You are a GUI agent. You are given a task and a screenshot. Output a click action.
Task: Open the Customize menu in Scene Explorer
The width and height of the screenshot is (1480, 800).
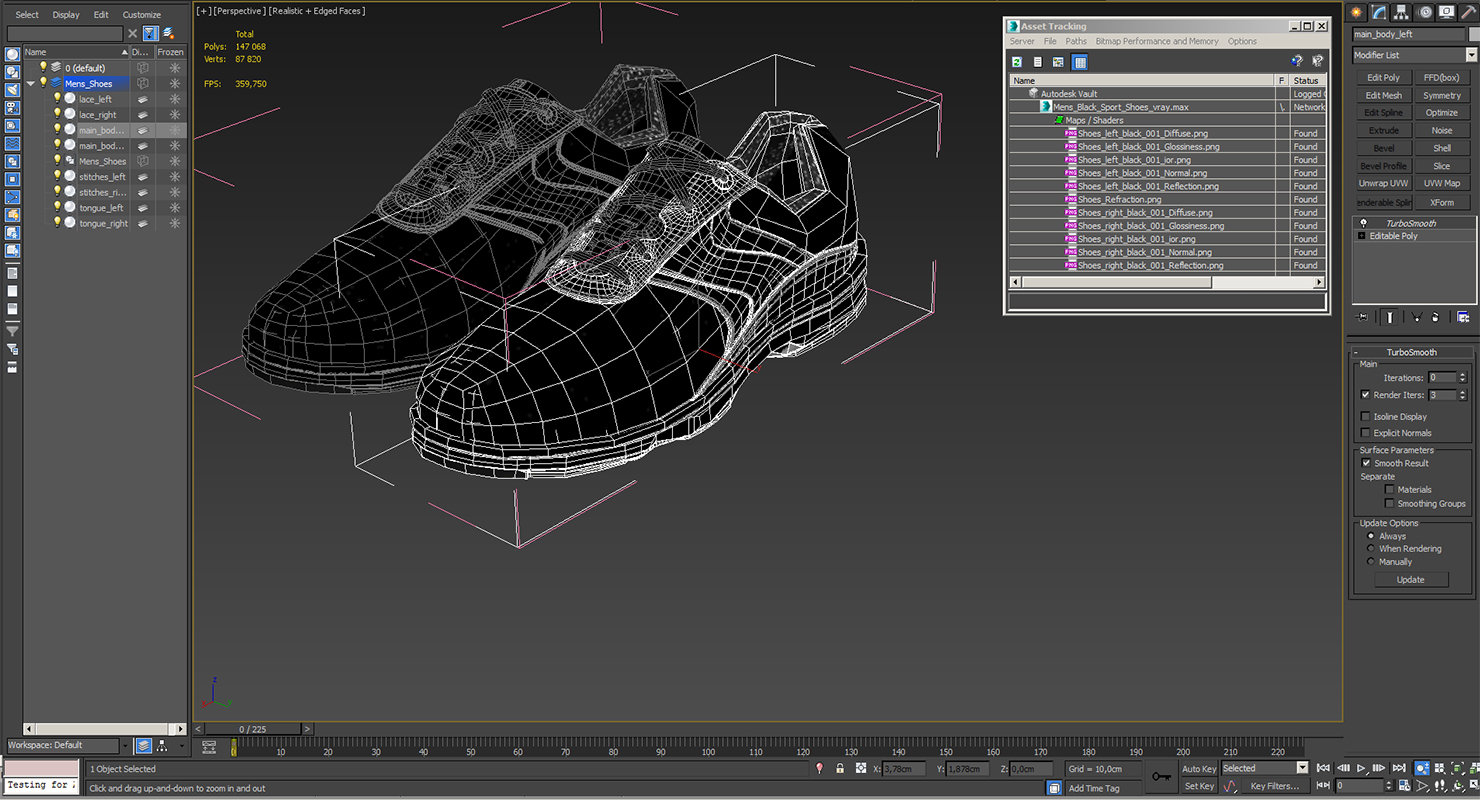click(141, 15)
